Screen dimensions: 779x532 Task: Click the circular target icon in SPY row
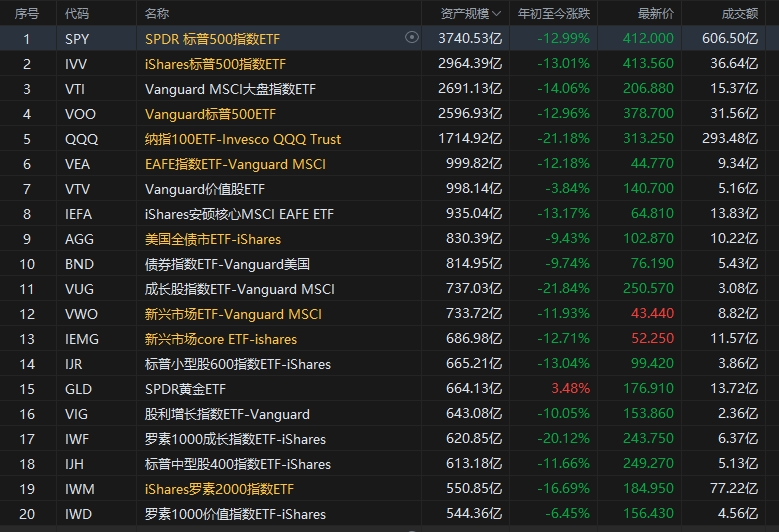[411, 38]
